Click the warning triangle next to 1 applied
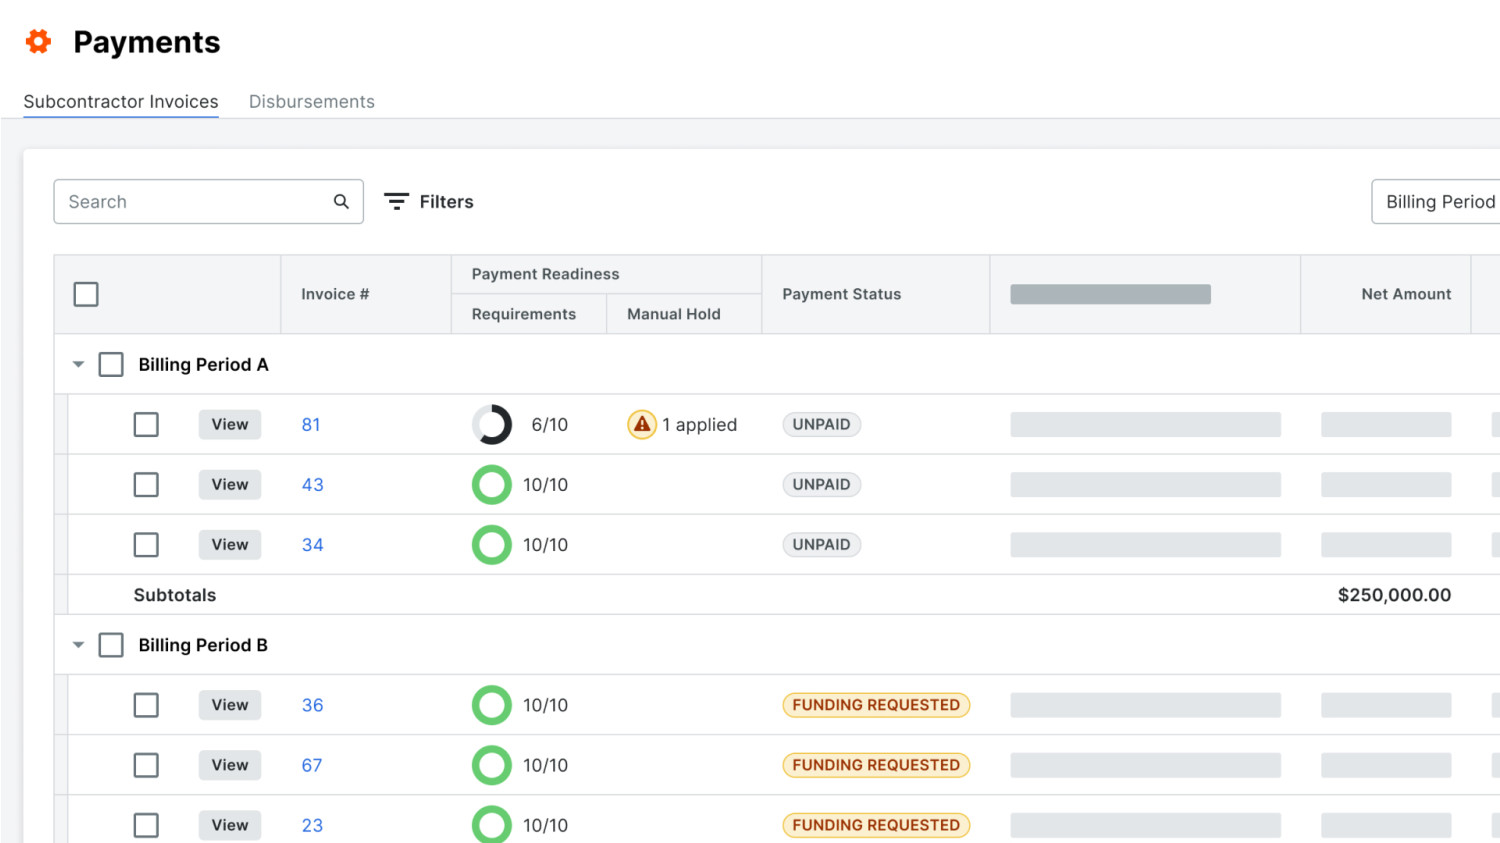Image resolution: width=1500 pixels, height=843 pixels. pos(641,424)
